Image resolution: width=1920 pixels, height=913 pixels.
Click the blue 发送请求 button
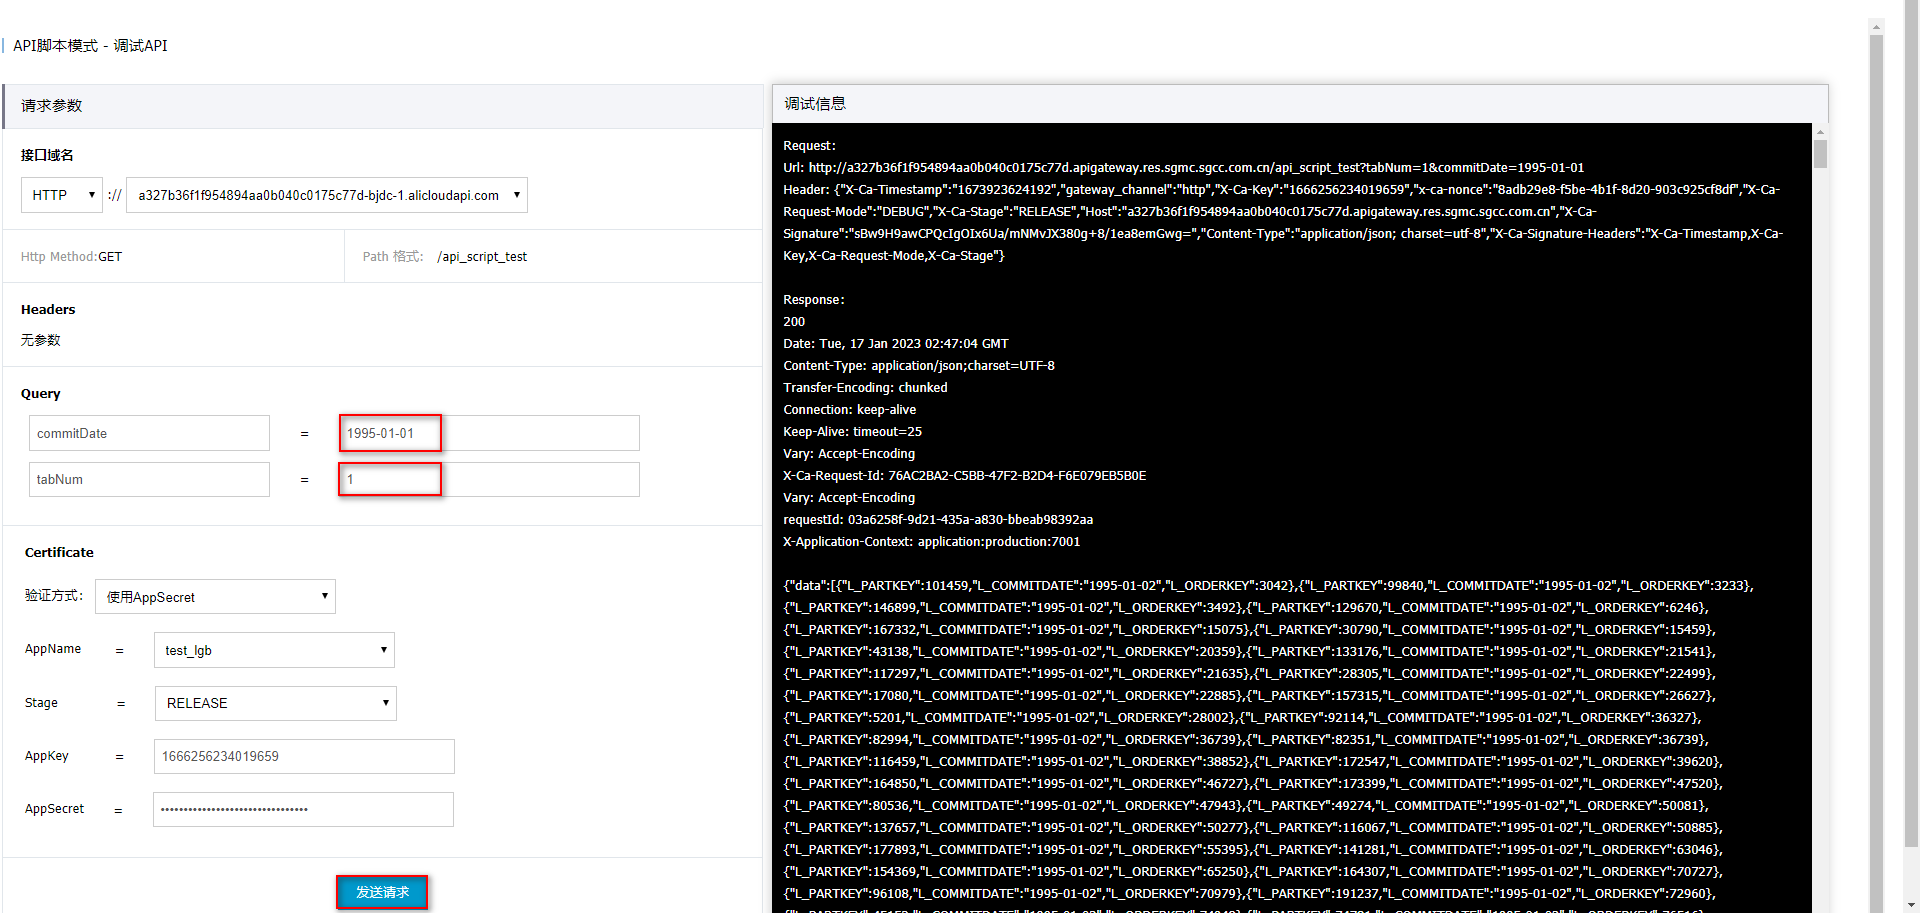[381, 891]
